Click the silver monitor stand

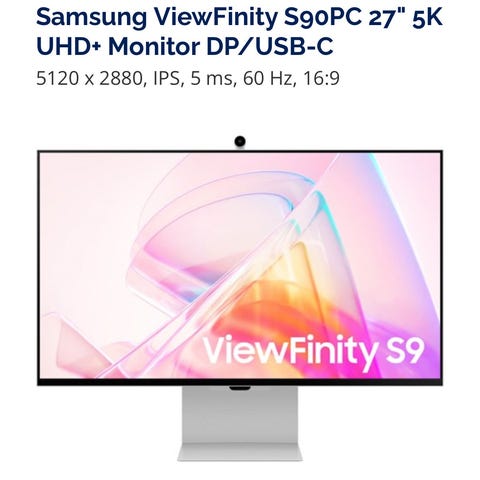240,423
